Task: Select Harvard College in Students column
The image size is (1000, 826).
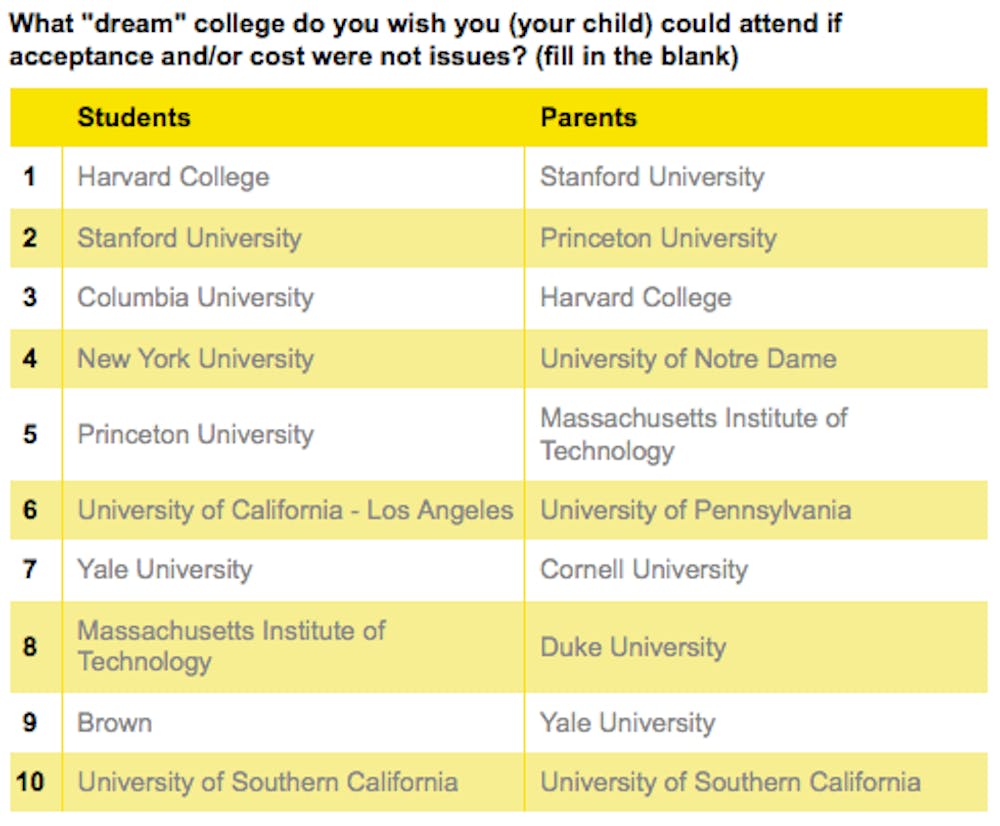Action: pyautogui.click(x=173, y=178)
